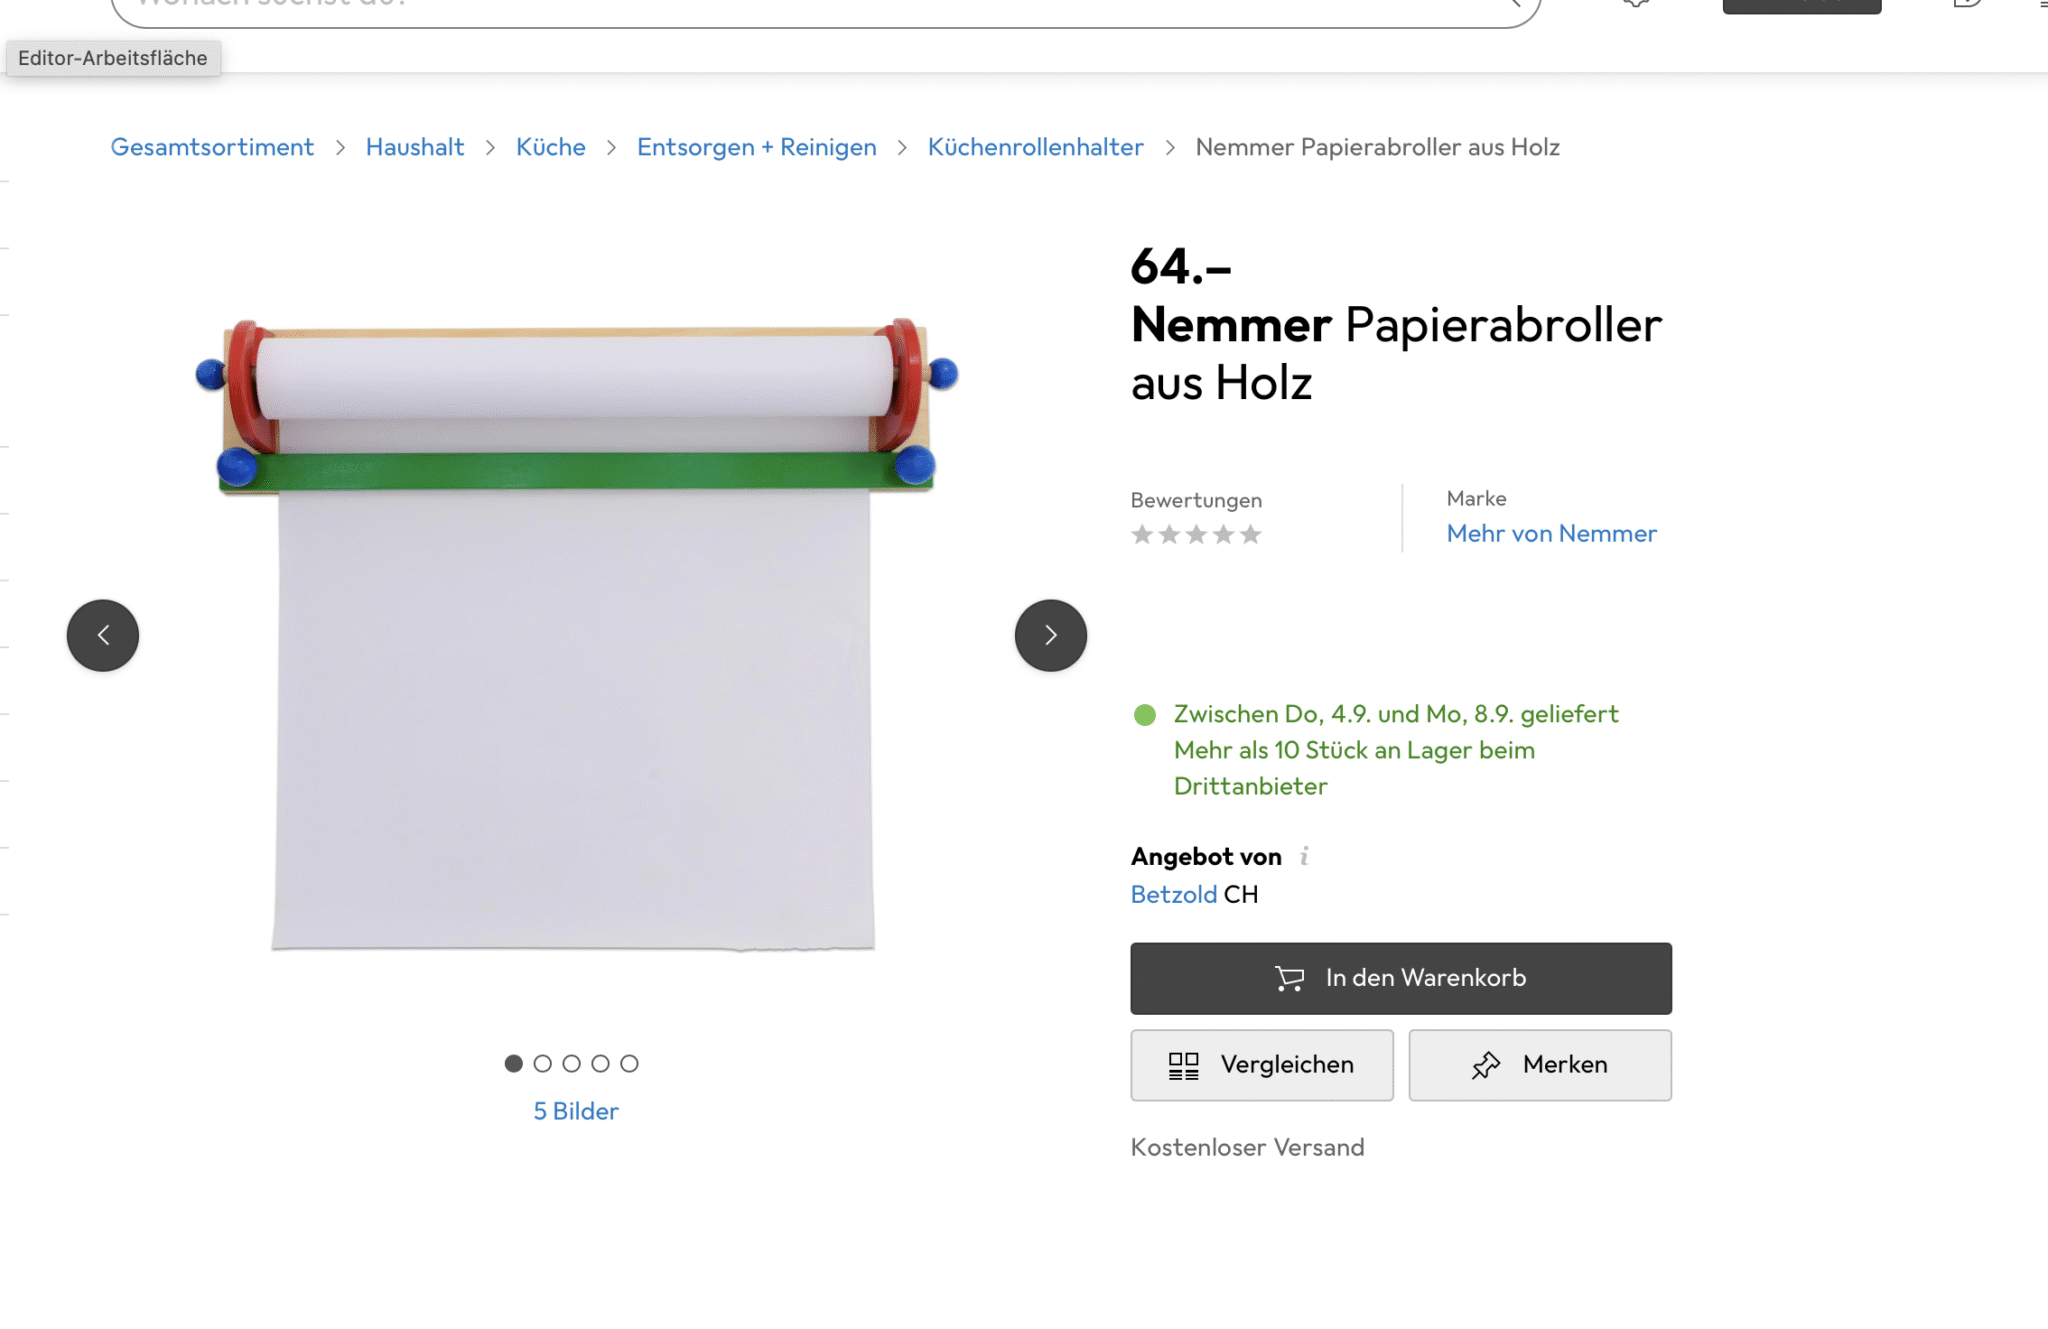This screenshot has width=2048, height=1329.
Task: Click the shopping cart icon in Warenkorb button
Action: (1290, 978)
